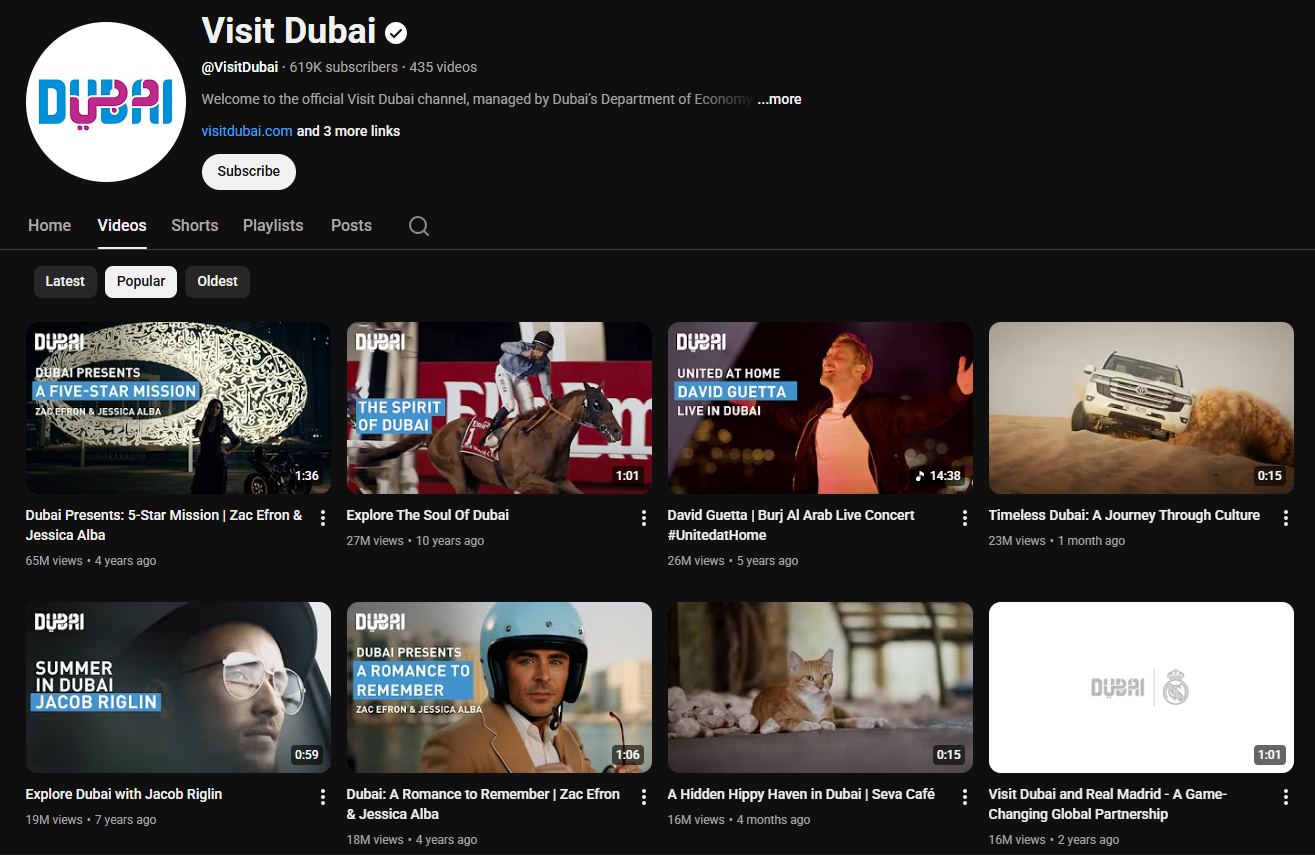Click the '5 years ago' upload date
Image resolution: width=1315 pixels, height=855 pixels.
point(768,561)
